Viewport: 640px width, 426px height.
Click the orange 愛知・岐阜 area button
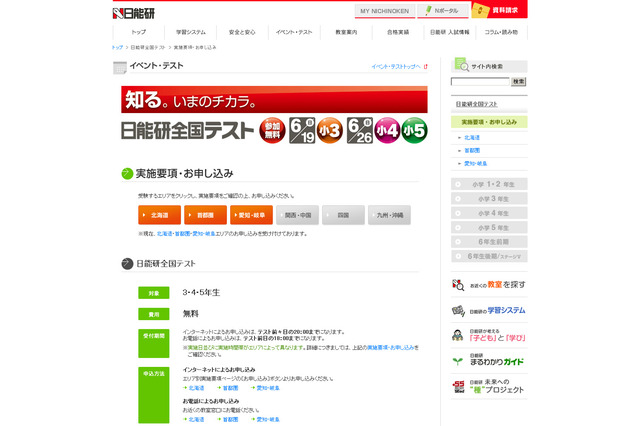[x=251, y=215]
